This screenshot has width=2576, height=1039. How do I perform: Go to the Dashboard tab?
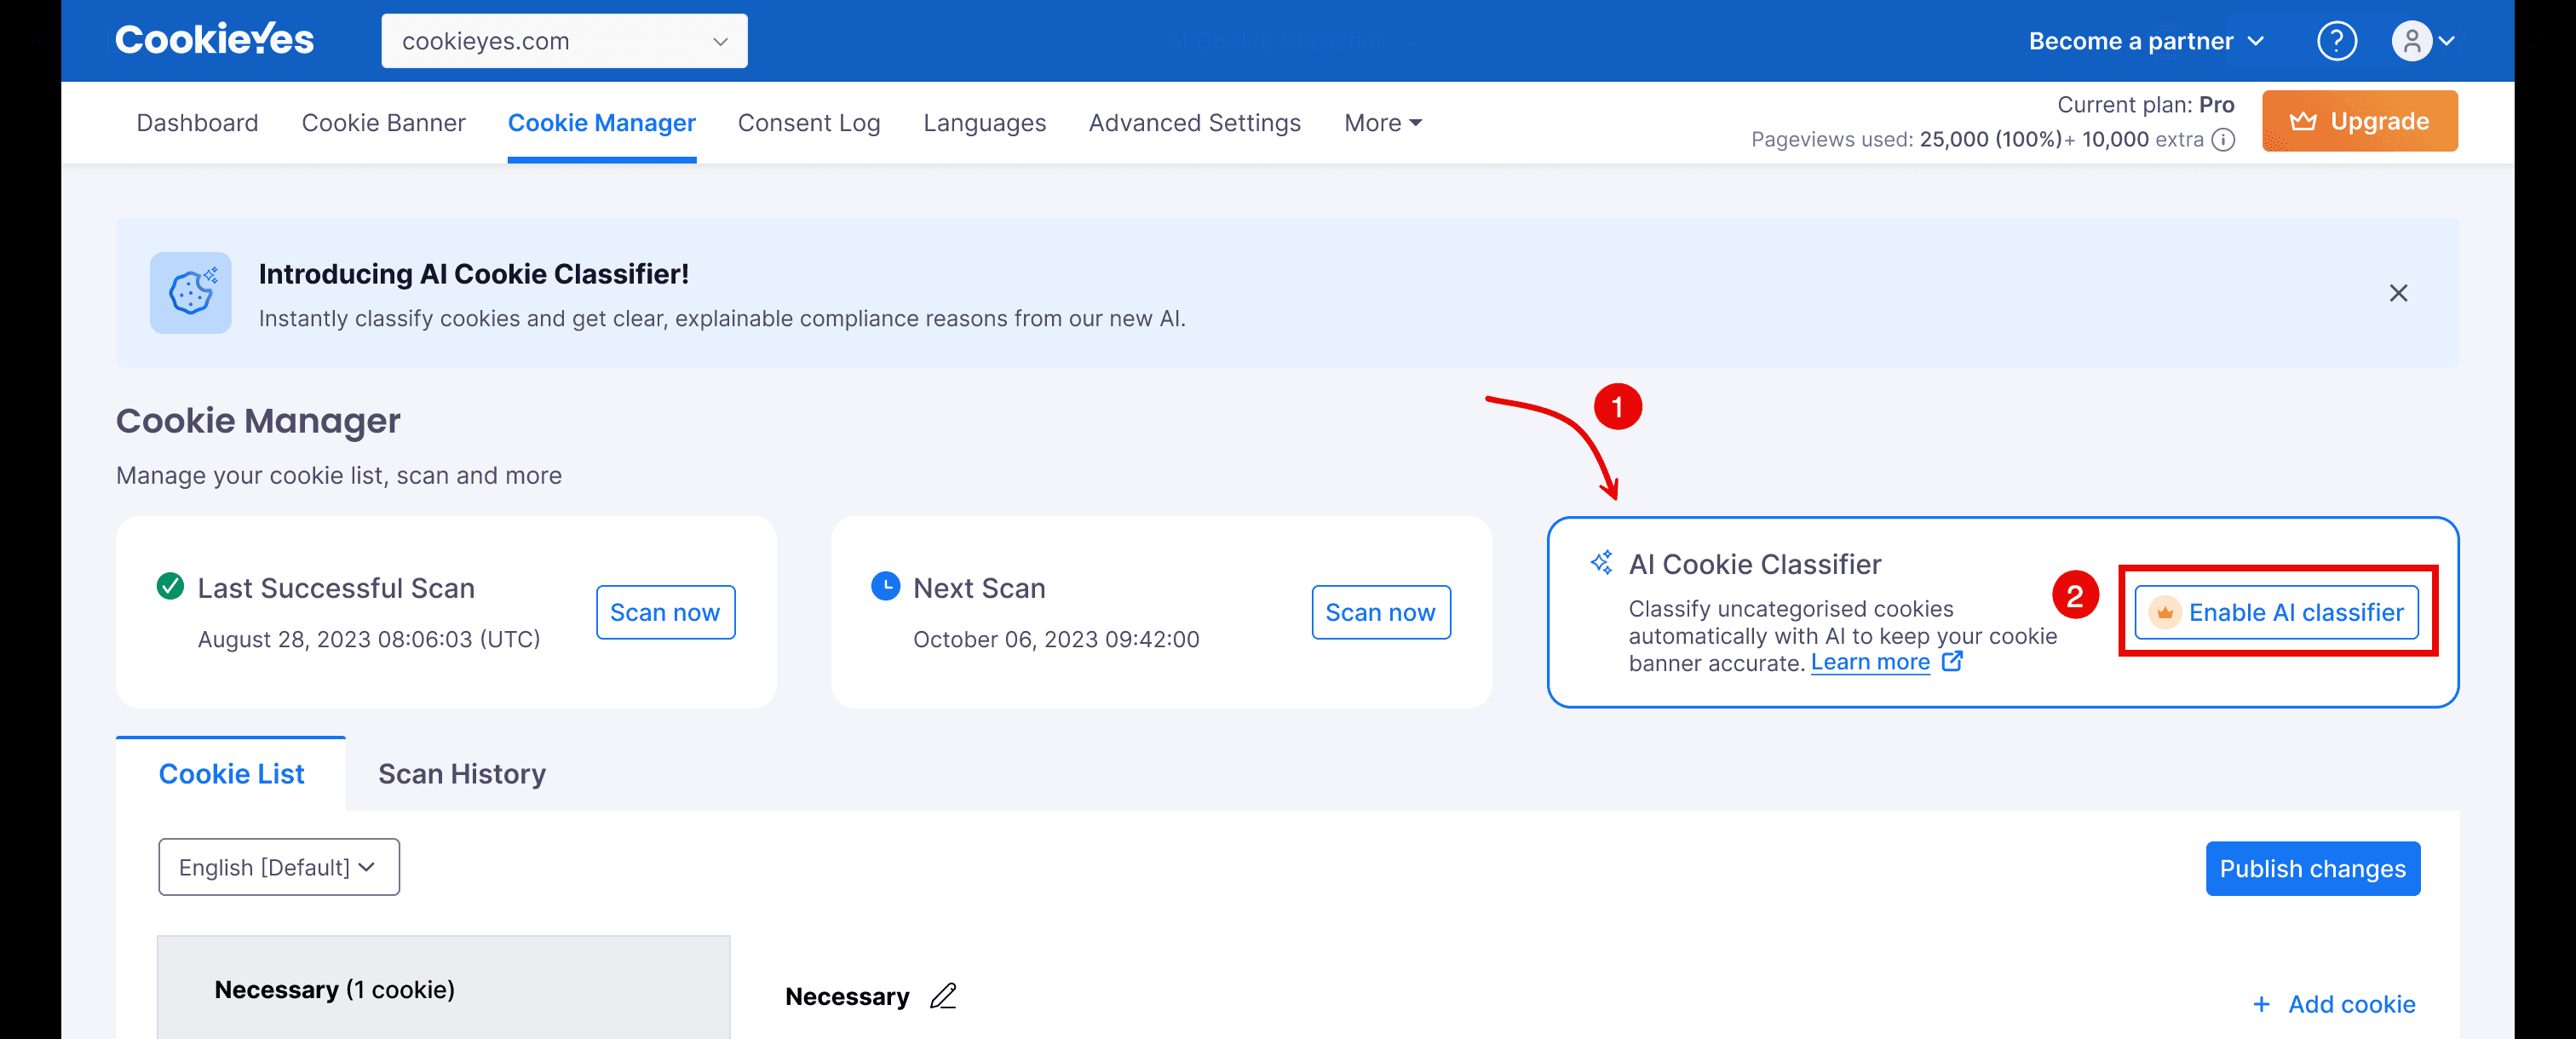coord(197,123)
